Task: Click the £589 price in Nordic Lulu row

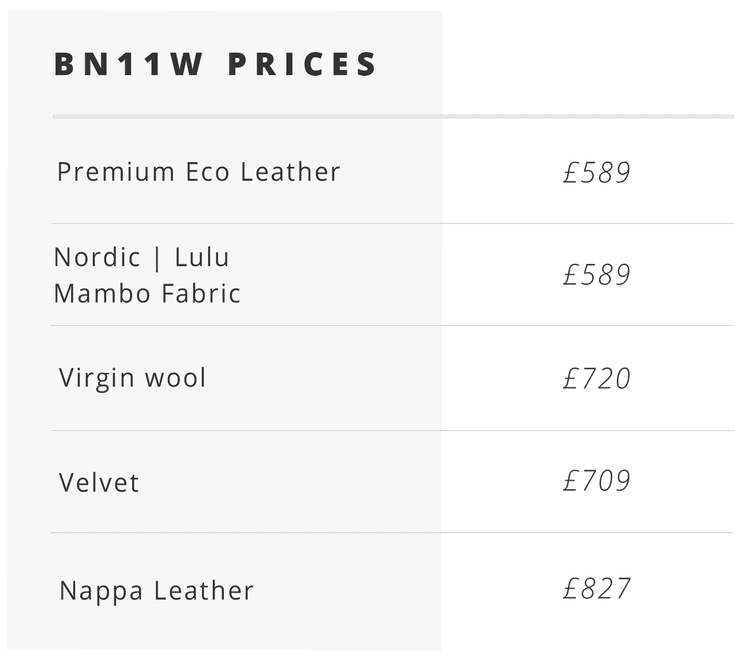Action: click(596, 274)
